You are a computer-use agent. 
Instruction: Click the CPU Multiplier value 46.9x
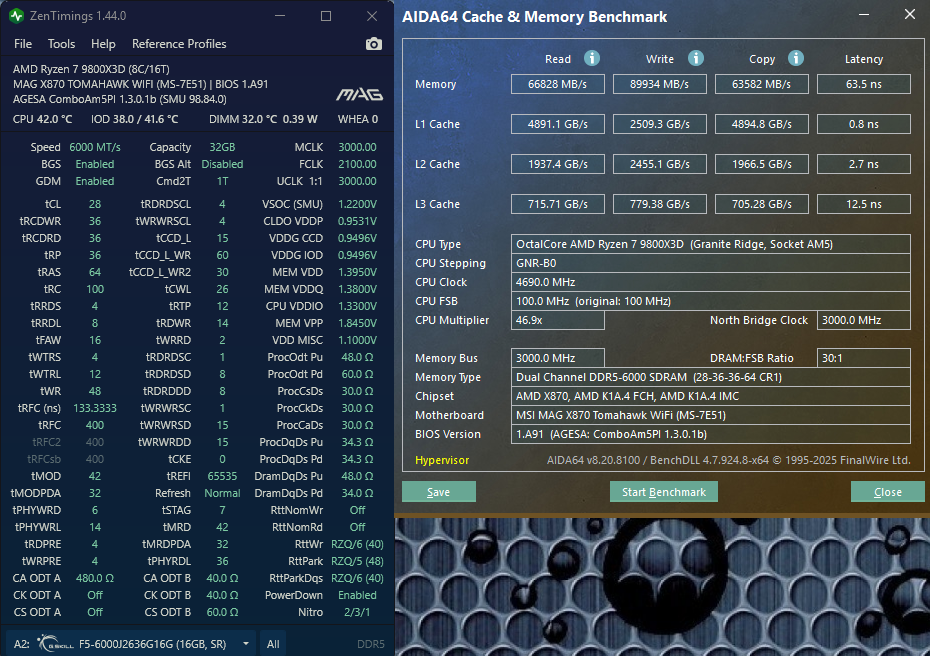click(x=558, y=320)
